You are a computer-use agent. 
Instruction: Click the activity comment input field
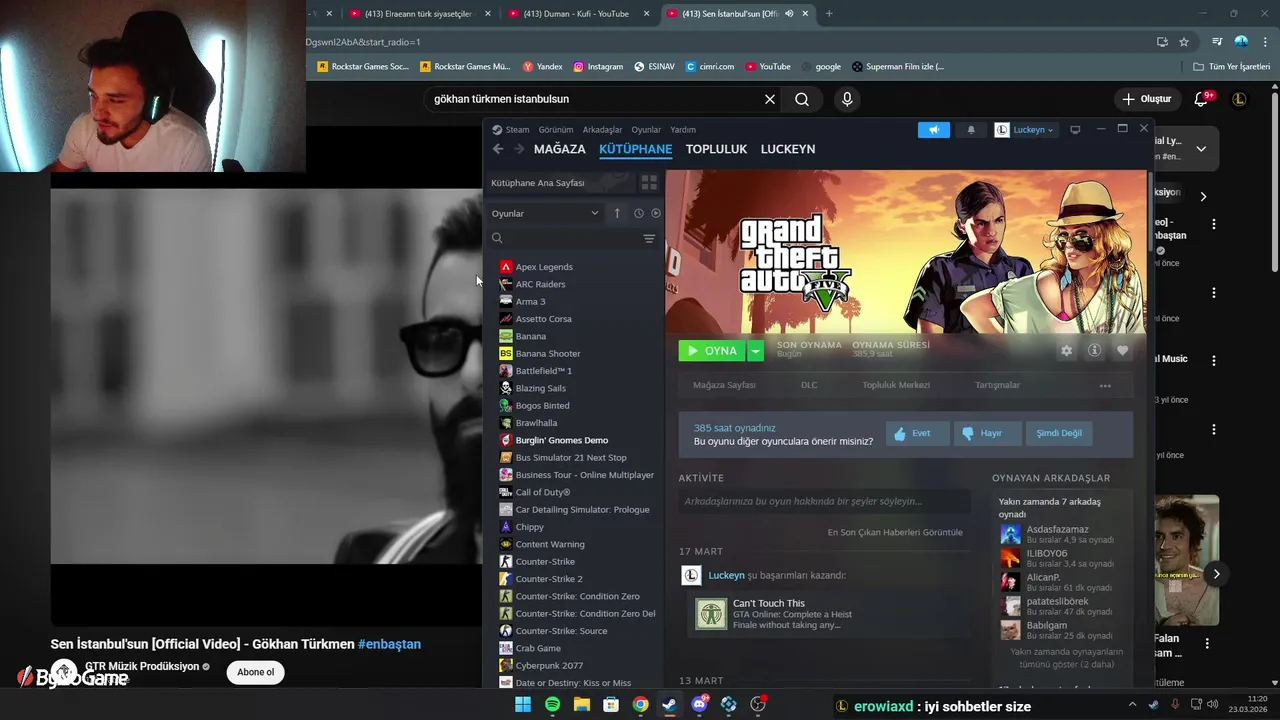coord(824,501)
